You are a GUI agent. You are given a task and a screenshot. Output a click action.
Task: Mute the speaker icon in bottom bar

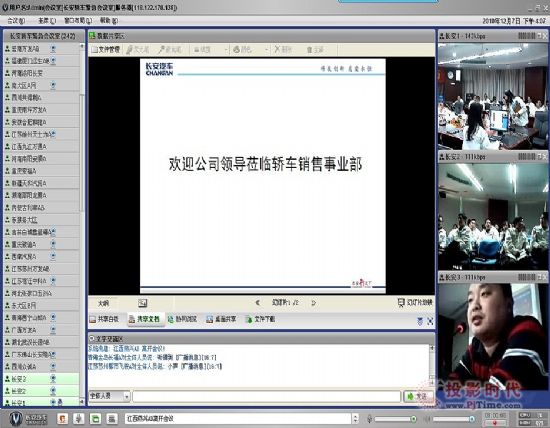427,419
